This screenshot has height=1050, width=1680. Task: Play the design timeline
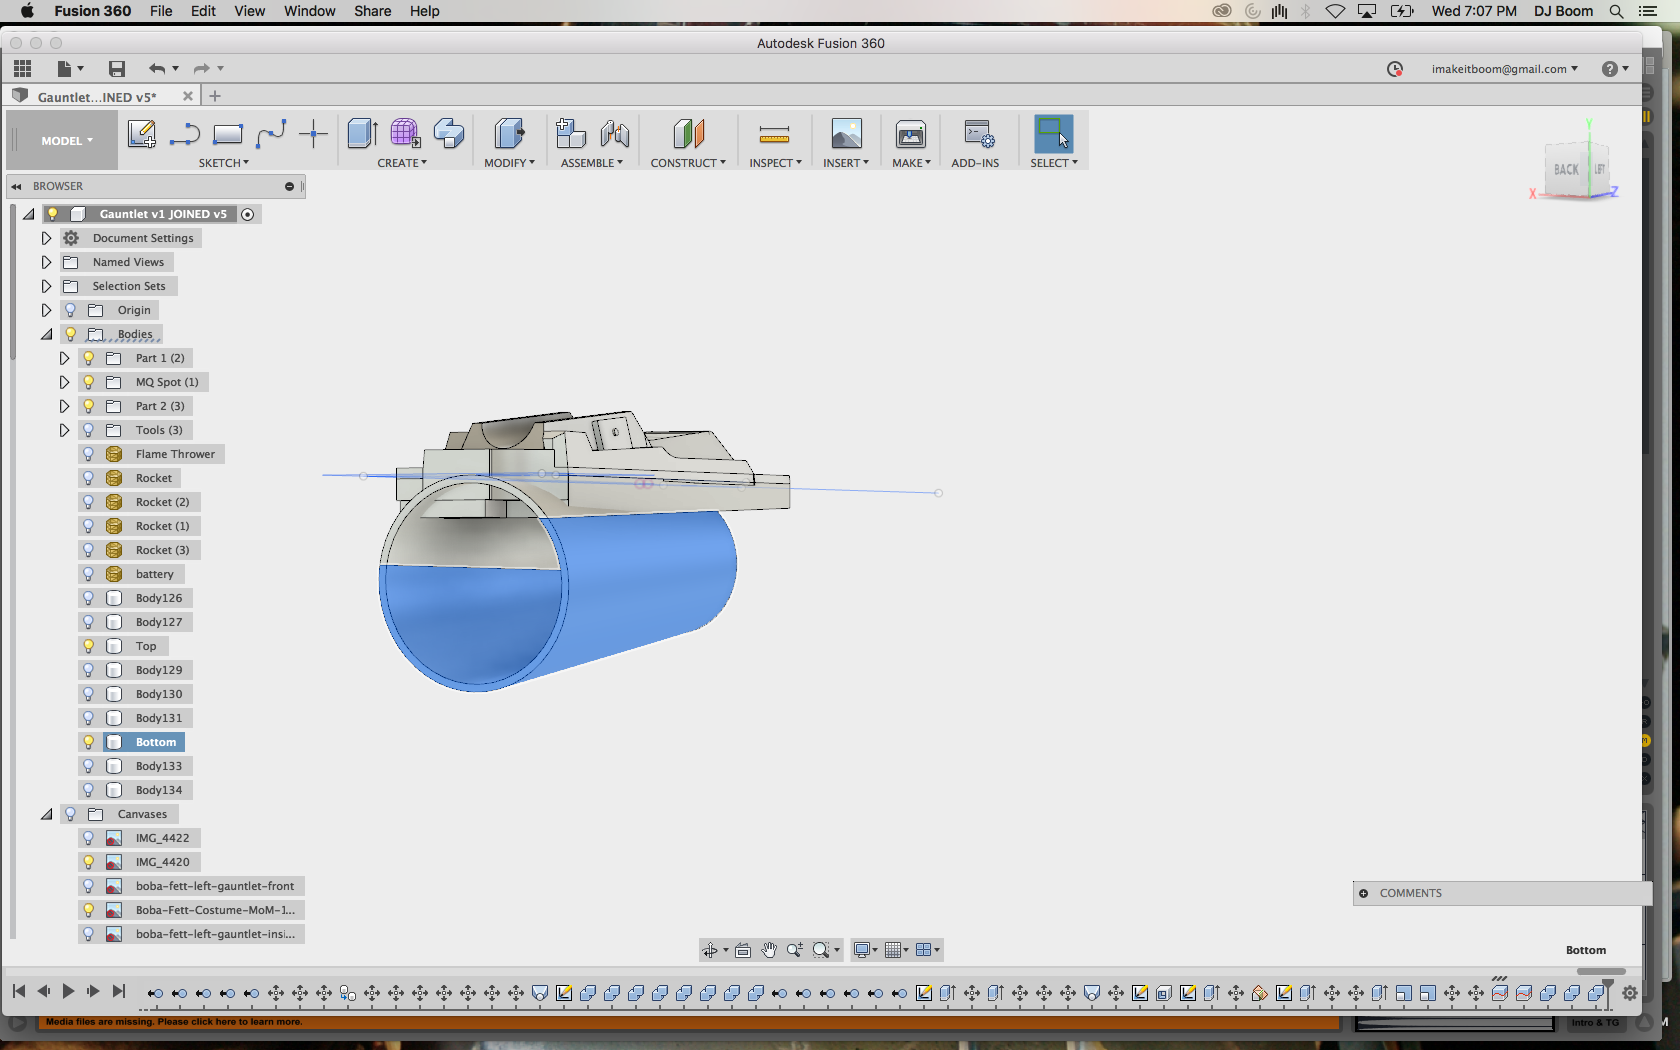68,991
